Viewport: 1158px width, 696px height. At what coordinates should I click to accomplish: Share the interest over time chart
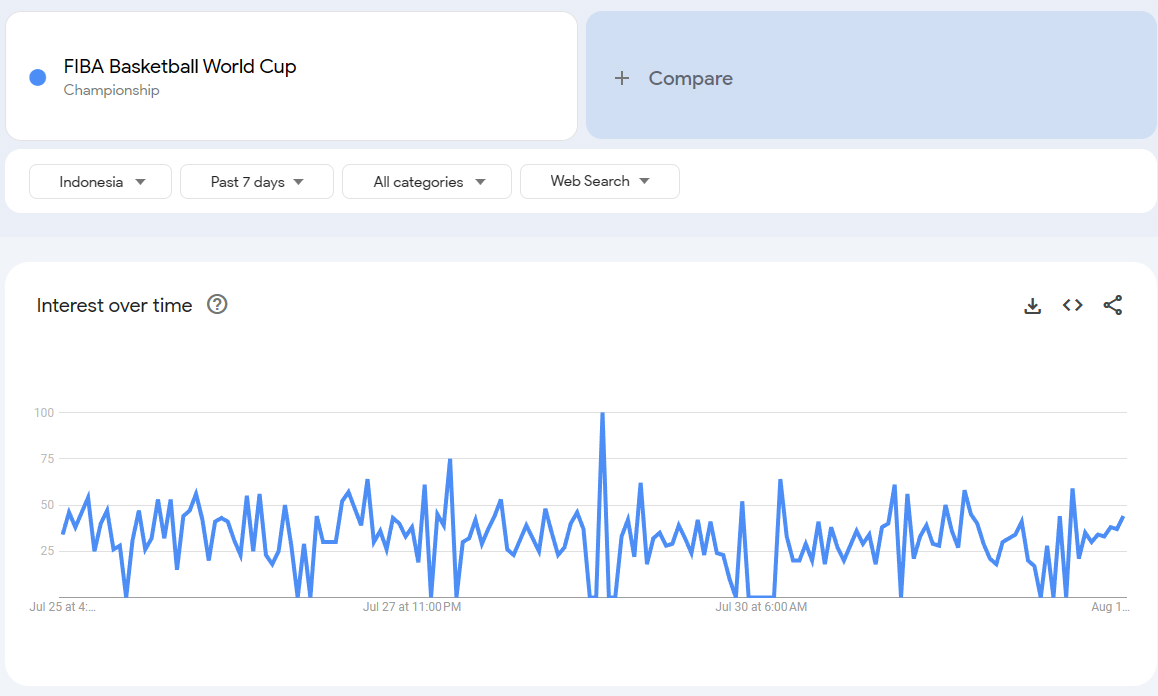click(1113, 305)
